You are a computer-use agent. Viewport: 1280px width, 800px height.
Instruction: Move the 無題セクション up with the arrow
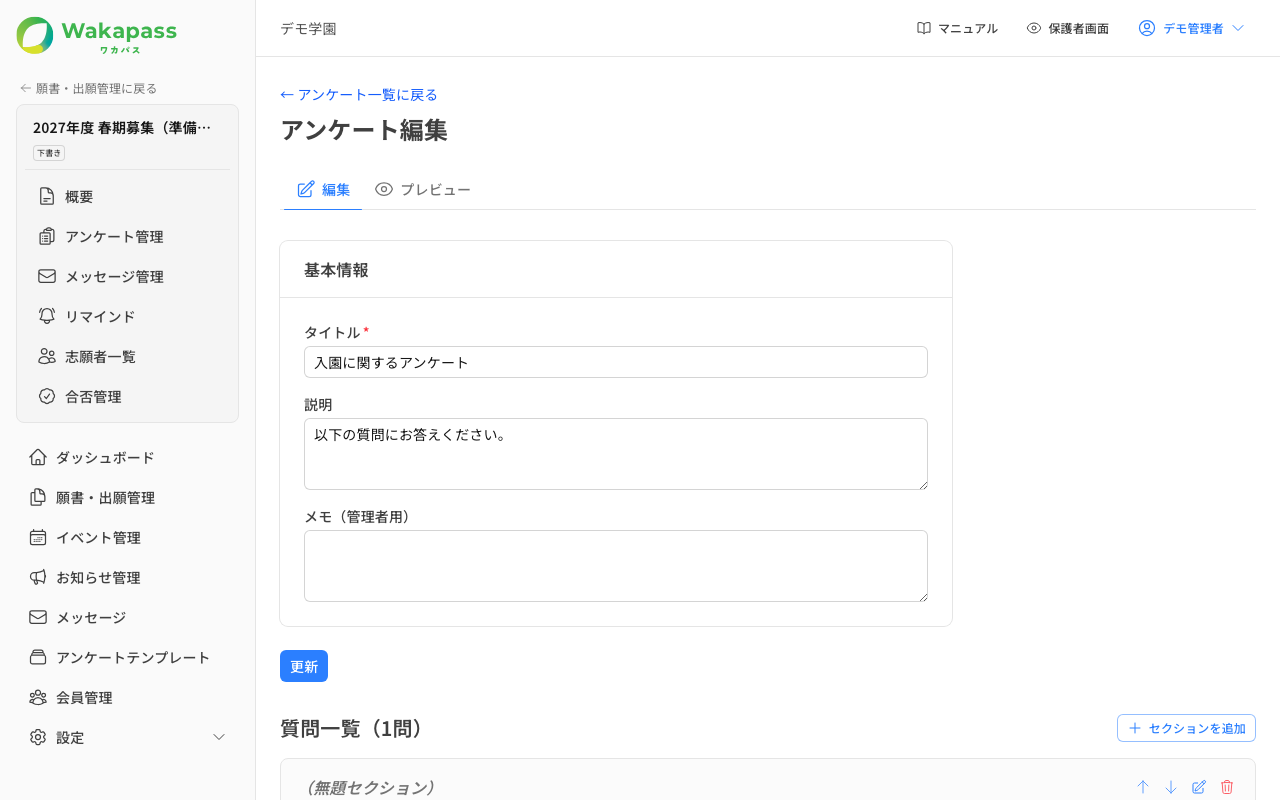[1143, 787]
